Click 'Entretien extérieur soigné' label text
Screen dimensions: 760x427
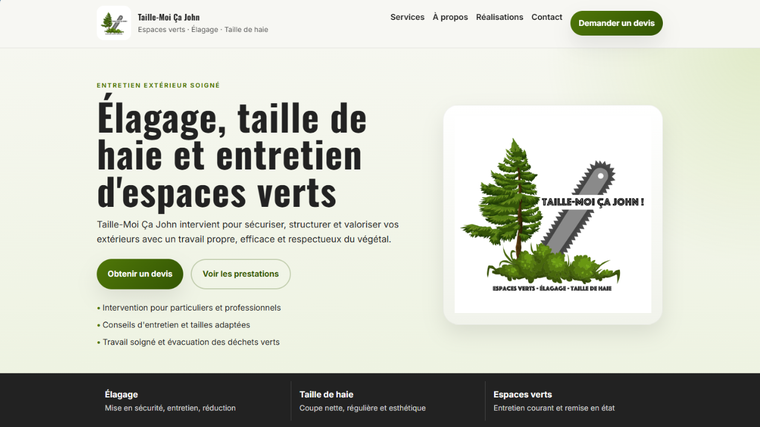(x=158, y=85)
